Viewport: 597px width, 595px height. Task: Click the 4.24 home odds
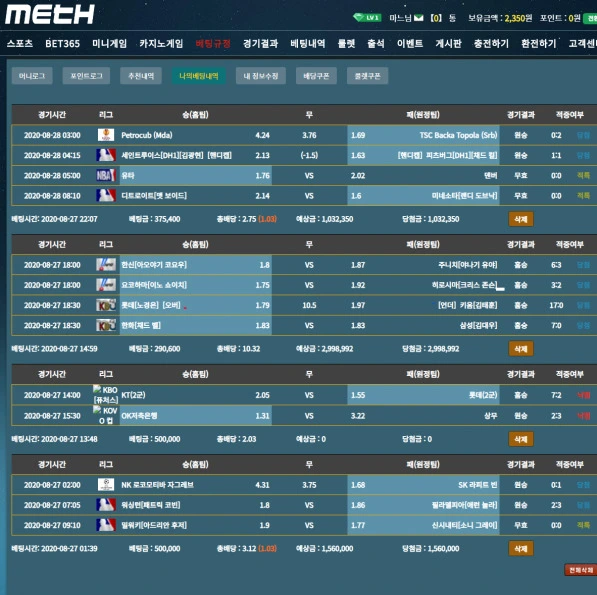coord(262,135)
